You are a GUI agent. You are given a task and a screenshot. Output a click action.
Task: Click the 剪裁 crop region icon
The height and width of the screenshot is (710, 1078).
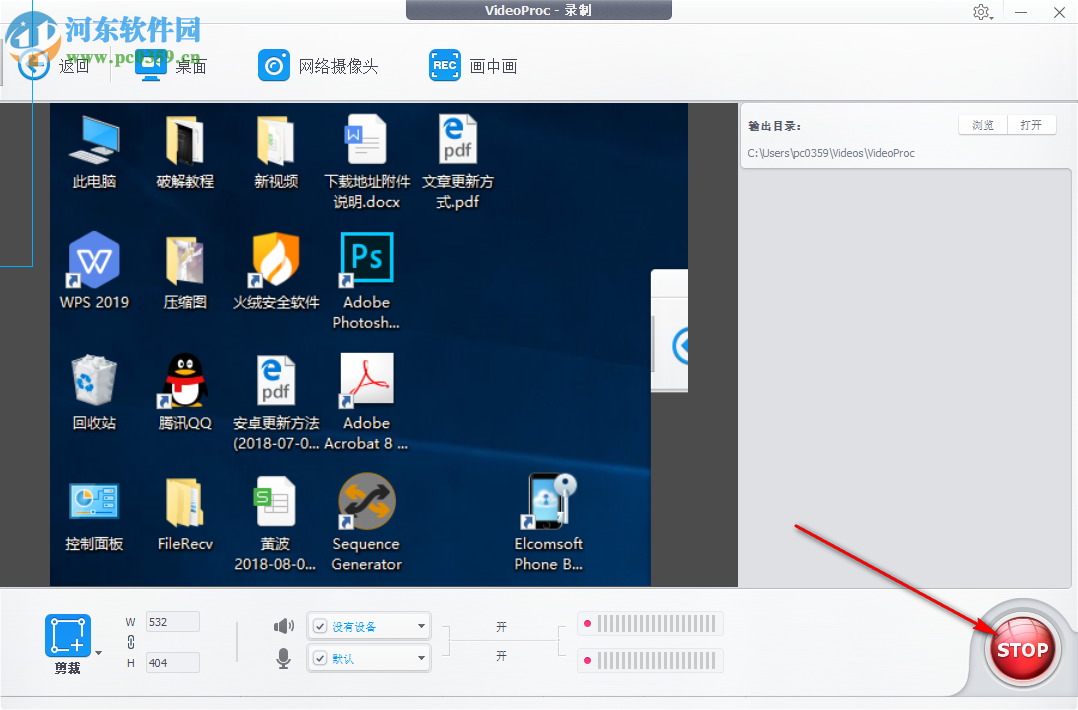pyautogui.click(x=67, y=636)
